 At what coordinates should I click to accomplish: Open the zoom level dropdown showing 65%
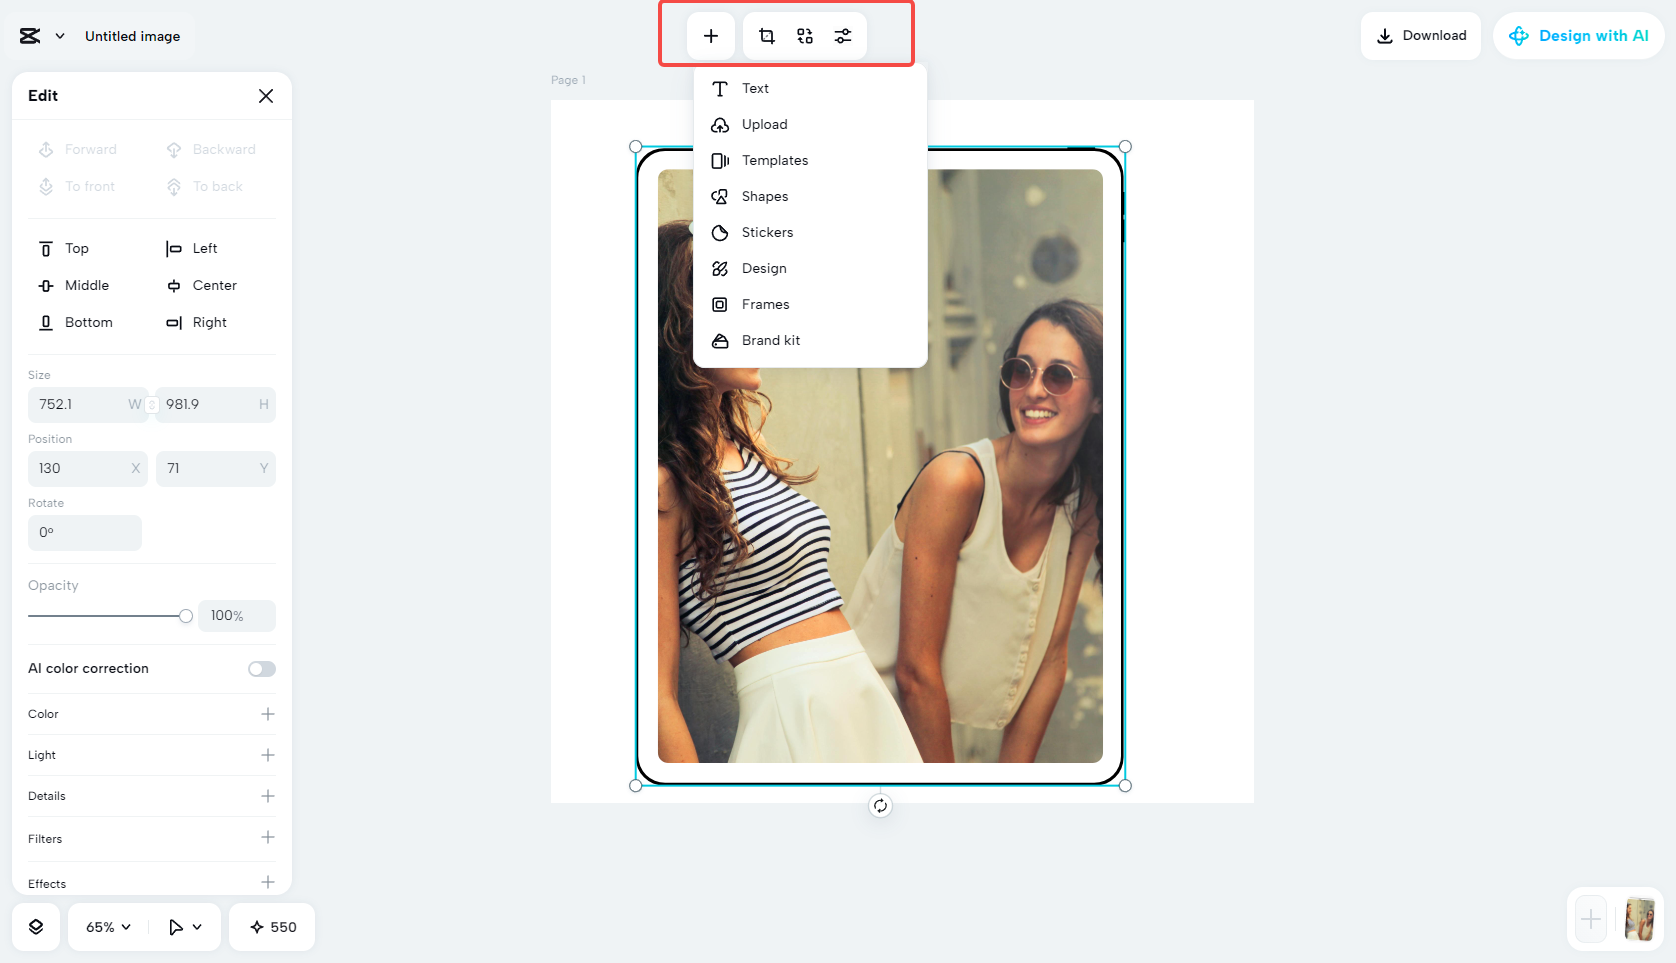tap(105, 926)
